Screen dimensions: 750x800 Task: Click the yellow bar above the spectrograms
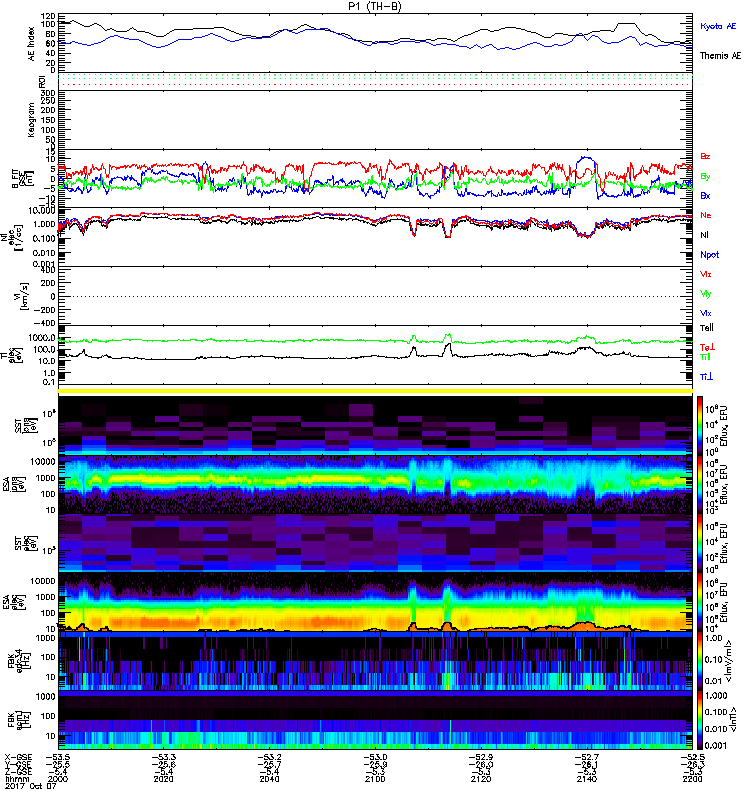pyautogui.click(x=375, y=391)
